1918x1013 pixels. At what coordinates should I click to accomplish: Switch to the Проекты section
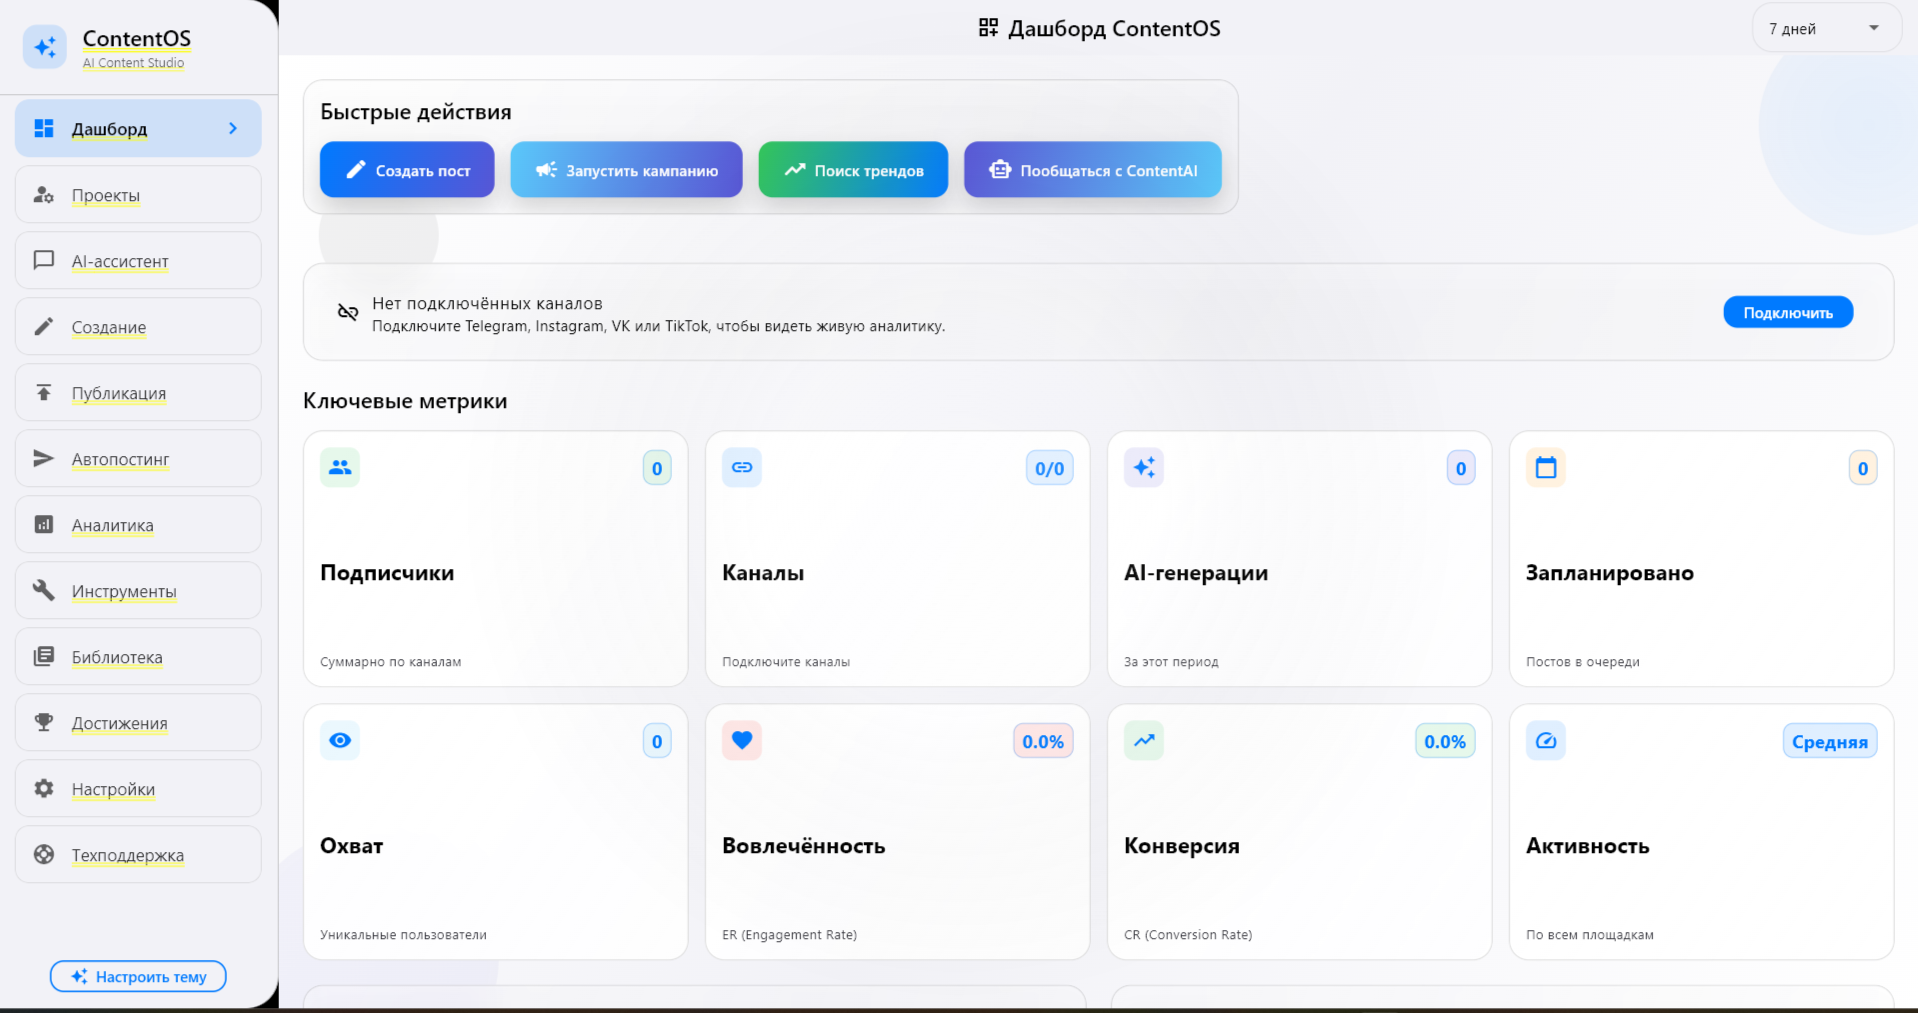point(105,195)
